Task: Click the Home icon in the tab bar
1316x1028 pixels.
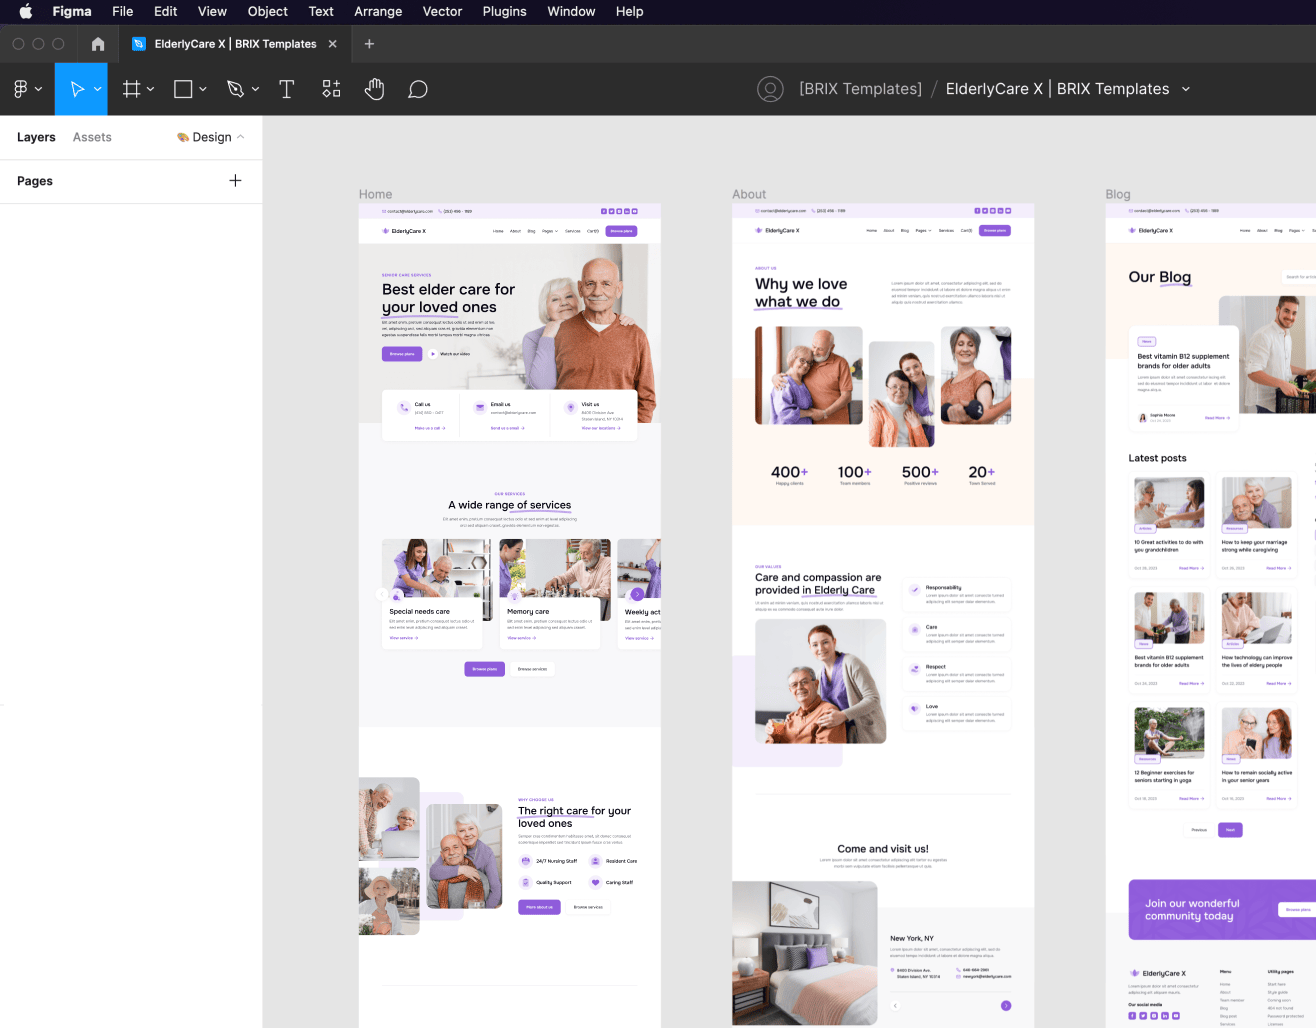Action: coord(97,44)
